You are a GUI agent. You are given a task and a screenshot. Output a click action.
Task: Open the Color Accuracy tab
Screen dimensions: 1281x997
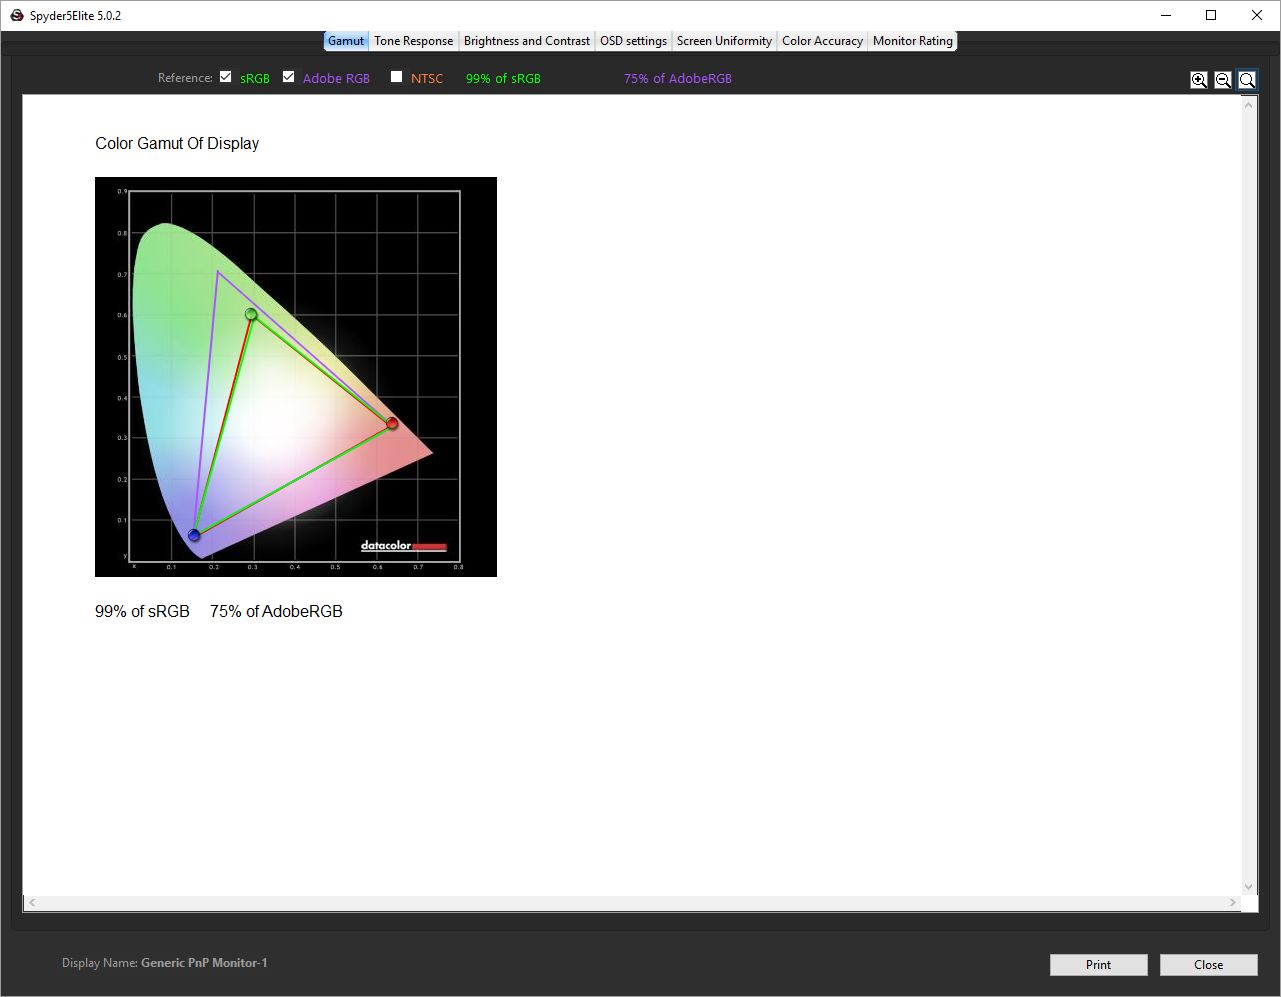[x=822, y=41]
